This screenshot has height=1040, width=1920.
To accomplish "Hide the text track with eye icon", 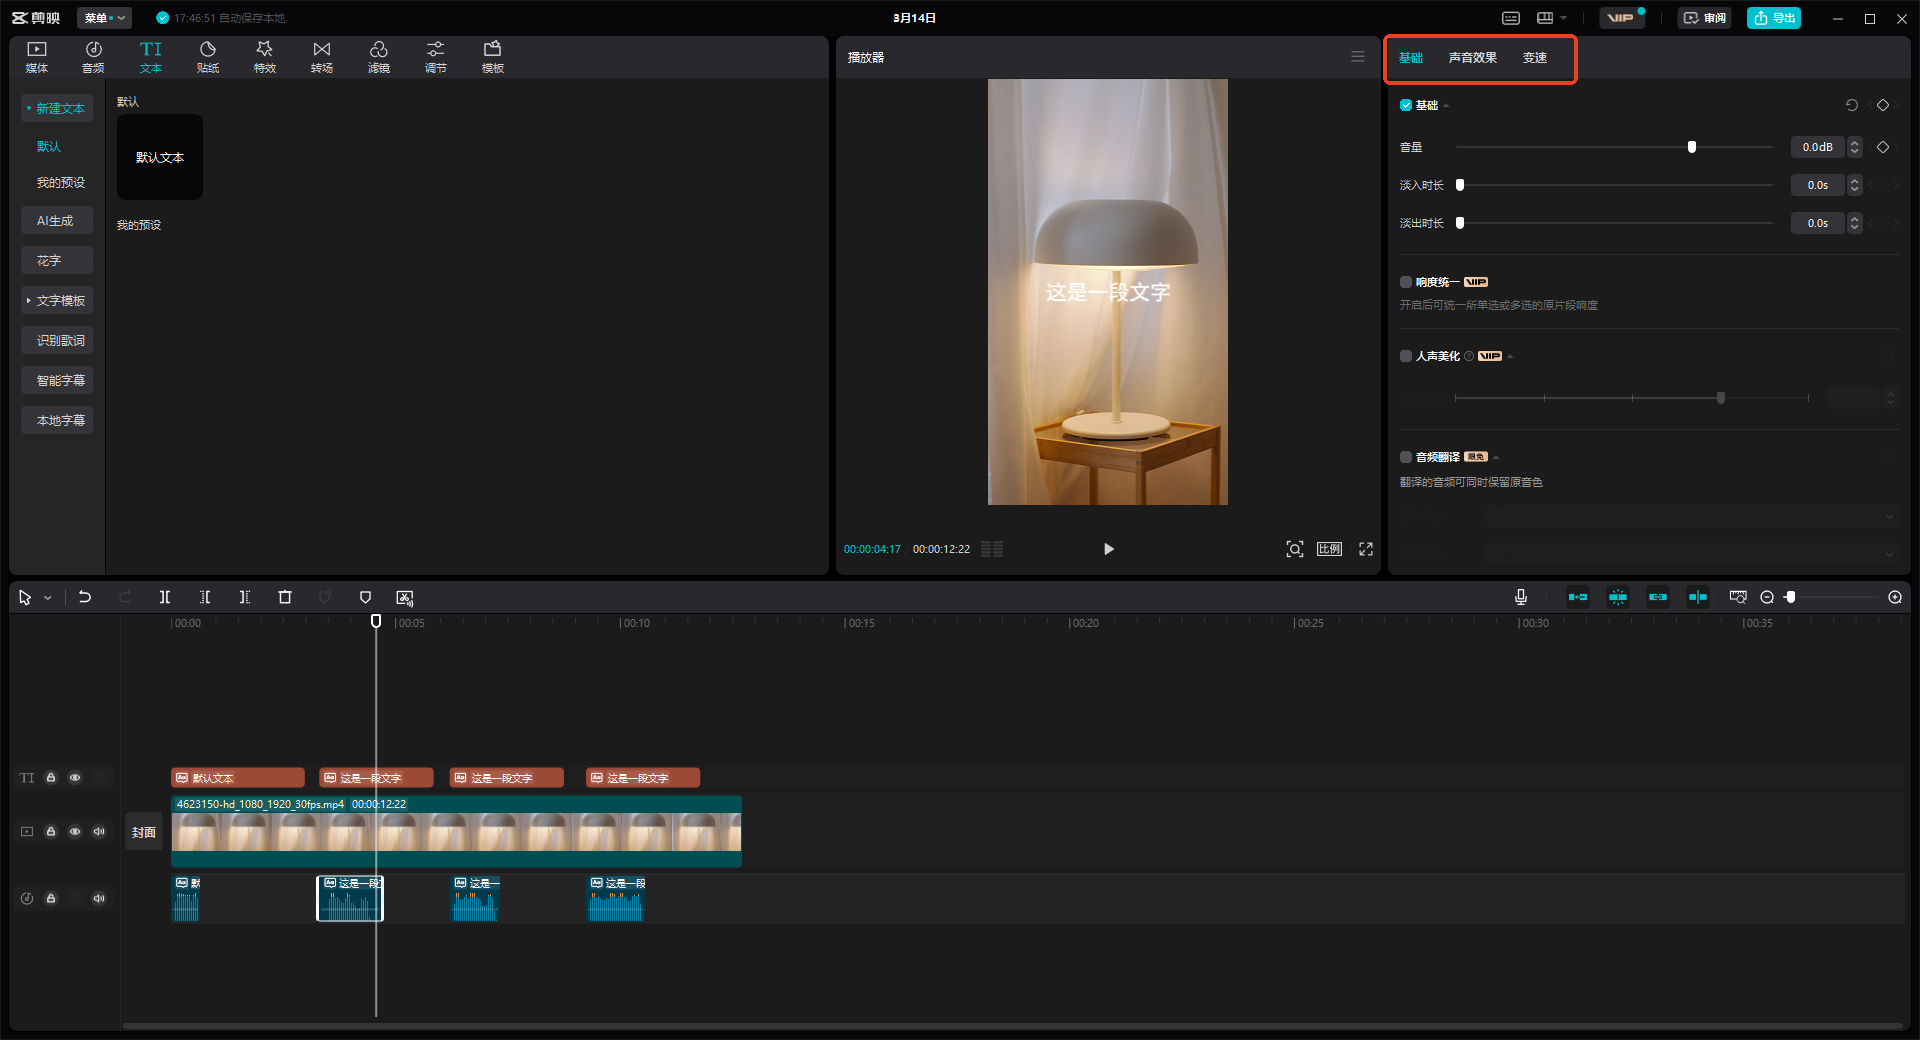I will [x=75, y=778].
